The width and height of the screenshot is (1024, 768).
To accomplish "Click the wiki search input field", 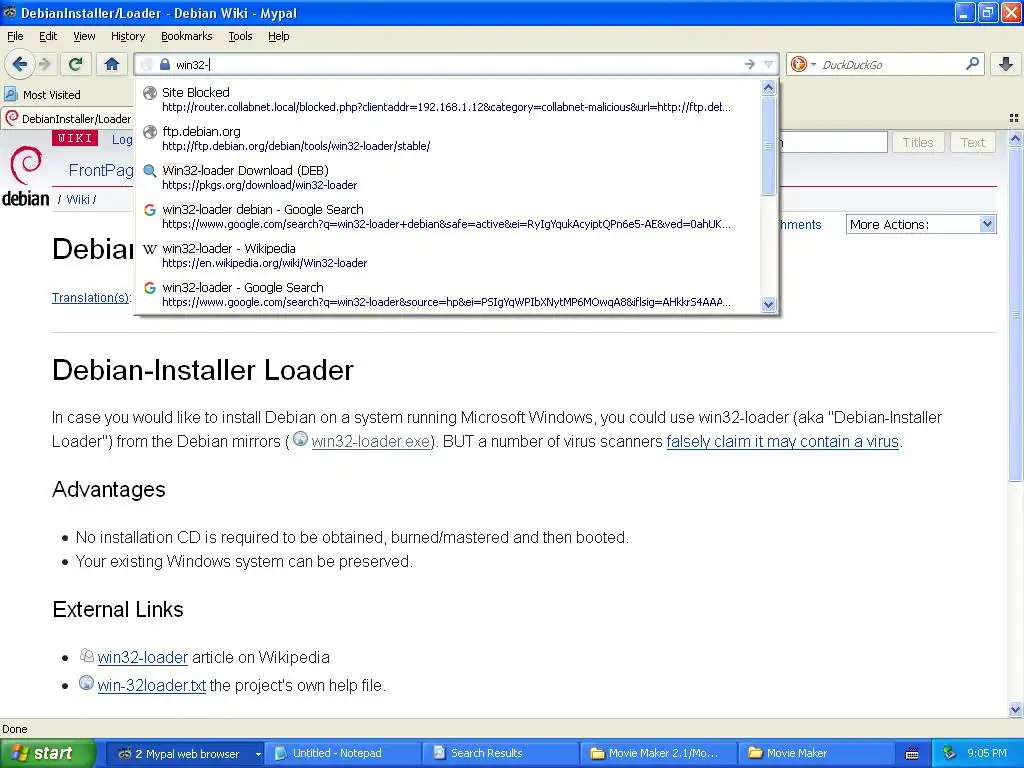I will point(833,142).
